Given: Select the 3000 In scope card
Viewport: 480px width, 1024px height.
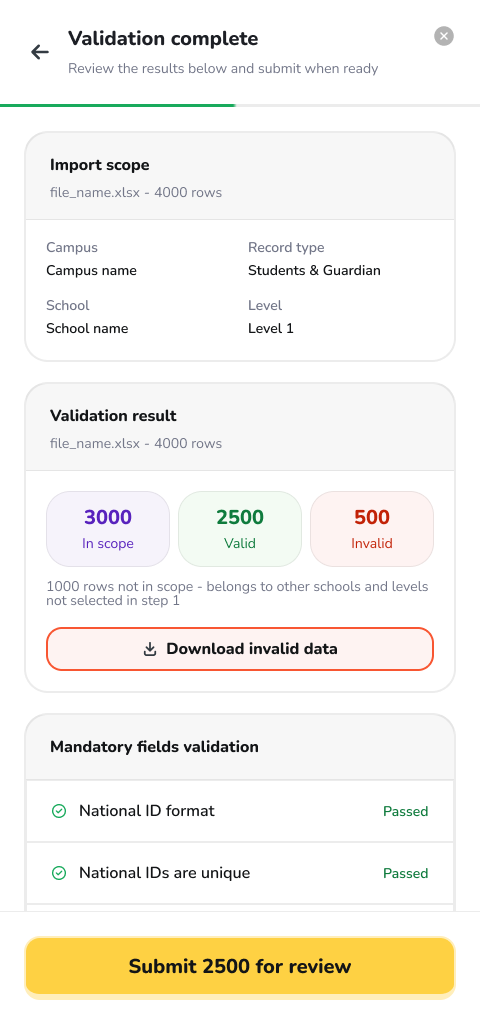Looking at the screenshot, I should tap(108, 529).
